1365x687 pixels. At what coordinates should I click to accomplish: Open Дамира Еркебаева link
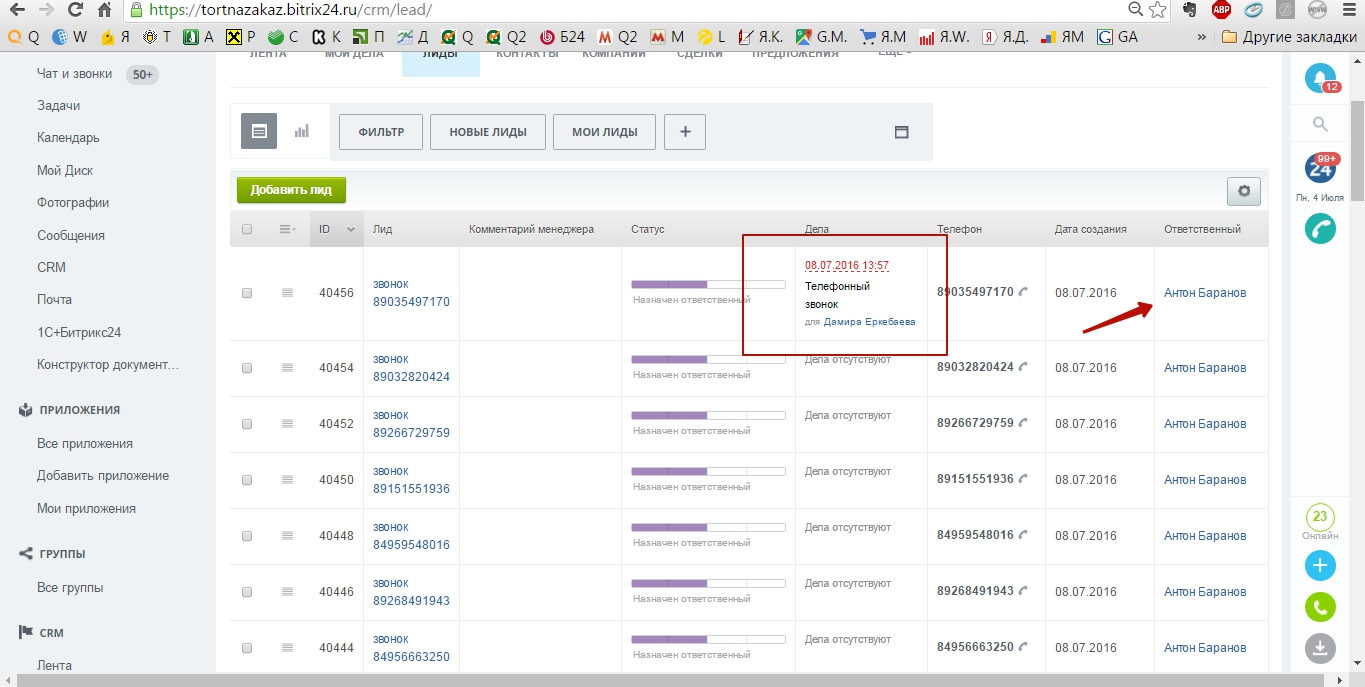869,322
